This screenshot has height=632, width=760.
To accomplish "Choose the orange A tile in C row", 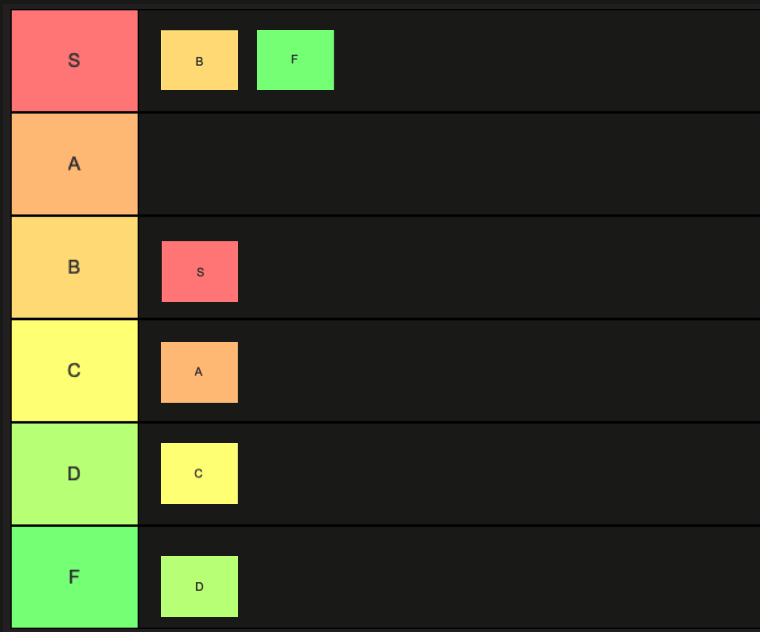I will click(x=199, y=372).
